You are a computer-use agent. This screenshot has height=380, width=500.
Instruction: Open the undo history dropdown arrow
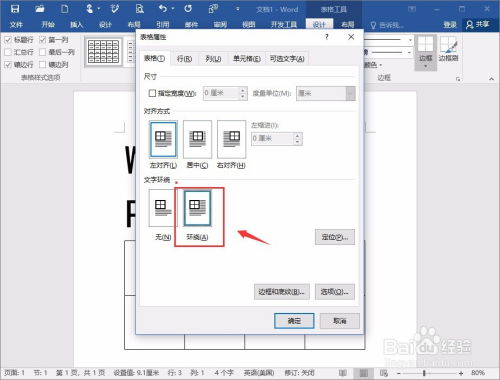[x=173, y=9]
